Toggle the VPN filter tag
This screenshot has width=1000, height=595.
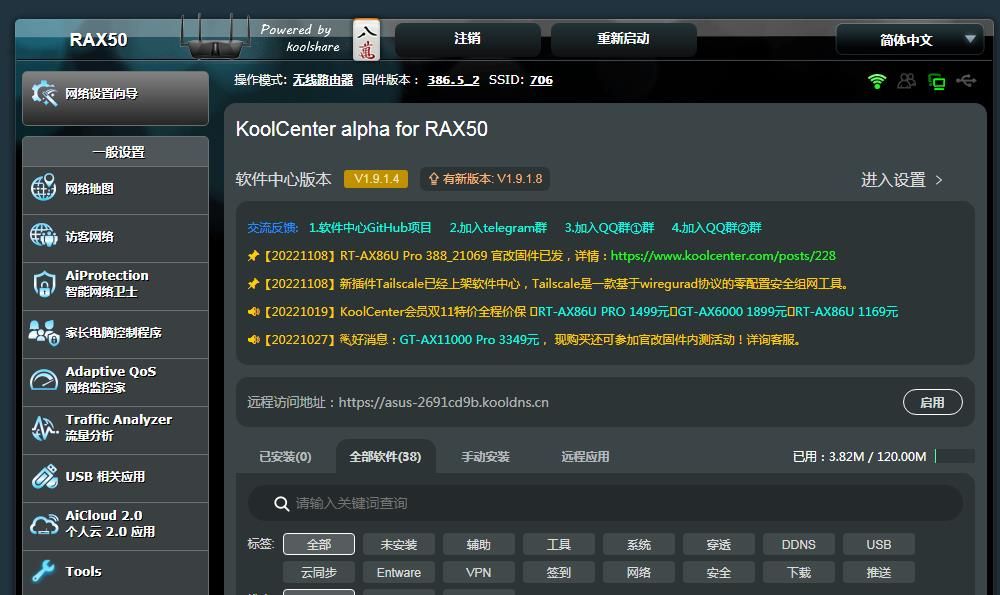[478, 573]
